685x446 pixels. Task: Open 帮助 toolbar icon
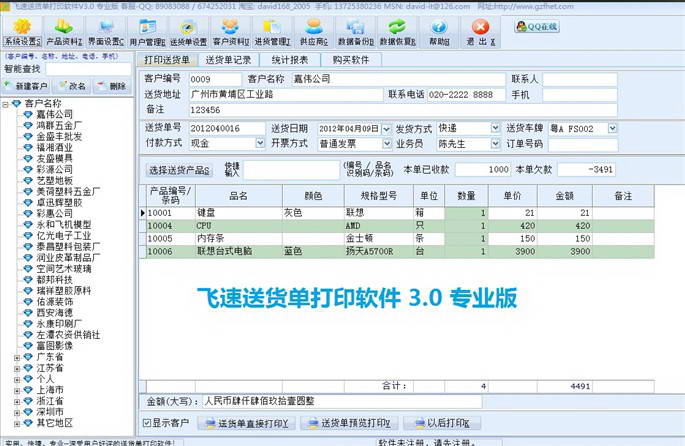tap(439, 32)
